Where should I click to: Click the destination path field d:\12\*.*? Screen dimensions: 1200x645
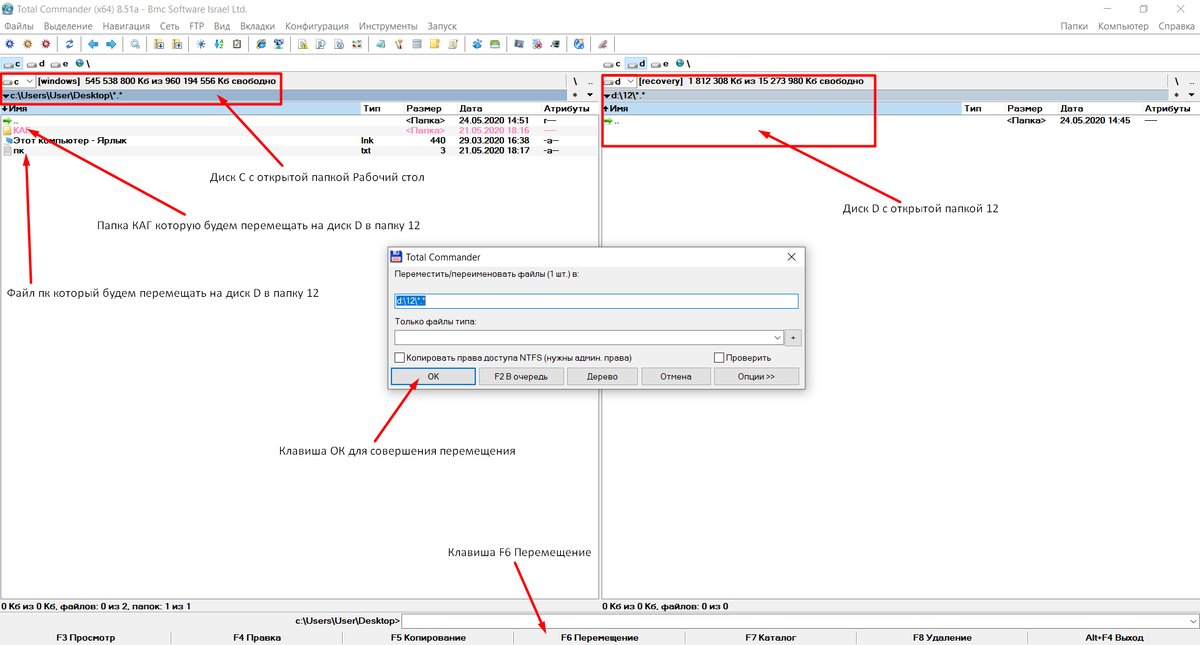(x=597, y=301)
